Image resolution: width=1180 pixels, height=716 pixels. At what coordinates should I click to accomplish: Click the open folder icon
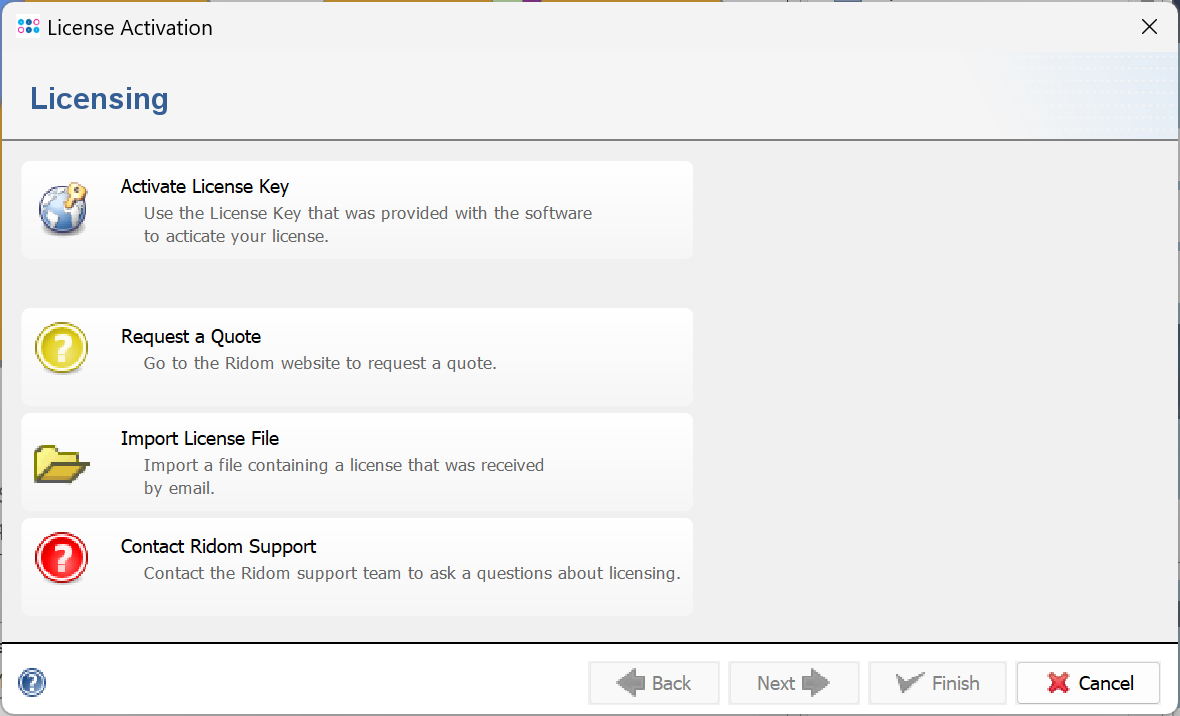pyautogui.click(x=62, y=463)
